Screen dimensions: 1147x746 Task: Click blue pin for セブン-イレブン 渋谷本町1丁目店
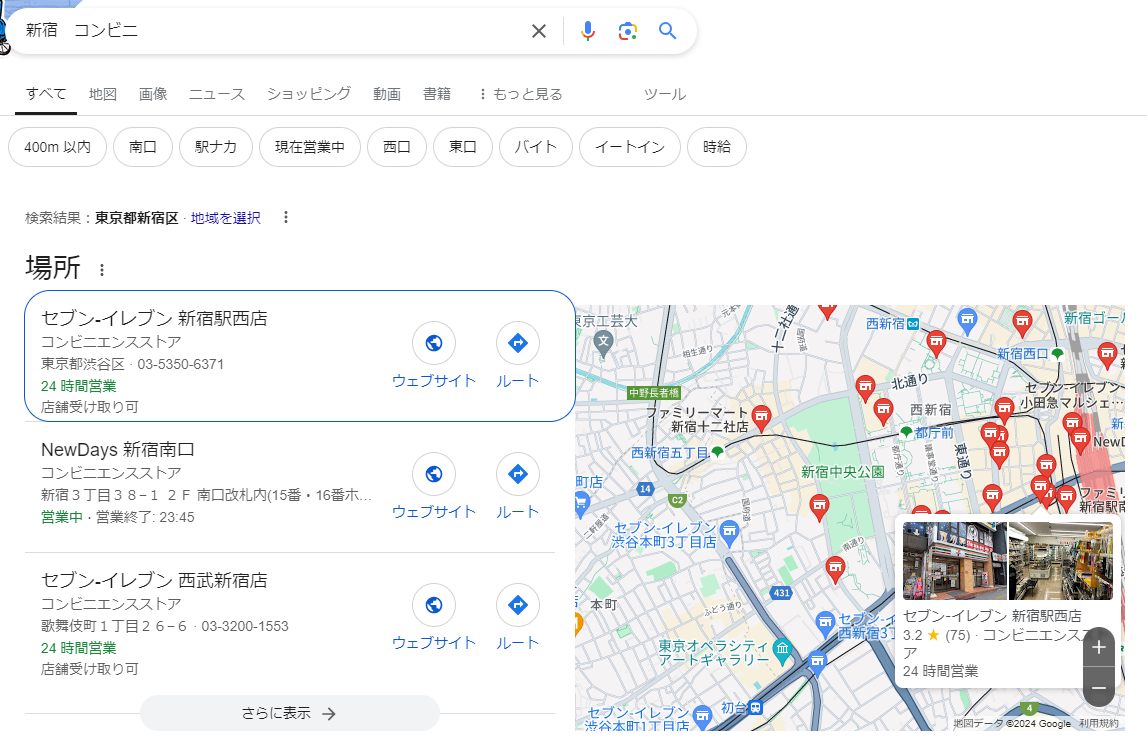[x=702, y=716]
